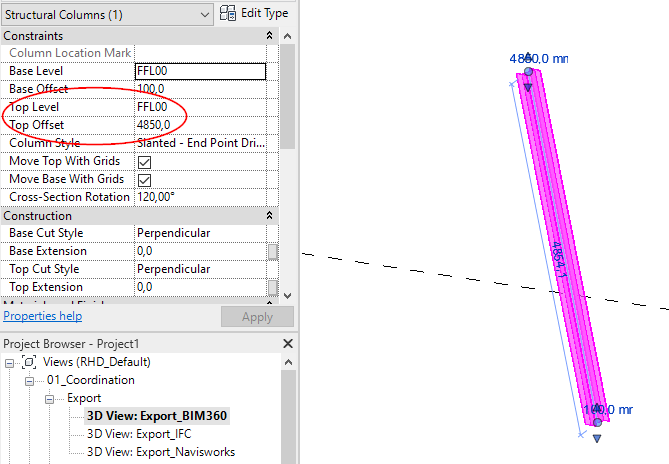Click the Base Extension value 0,0
The height and width of the screenshot is (464, 669).
[x=200, y=251]
